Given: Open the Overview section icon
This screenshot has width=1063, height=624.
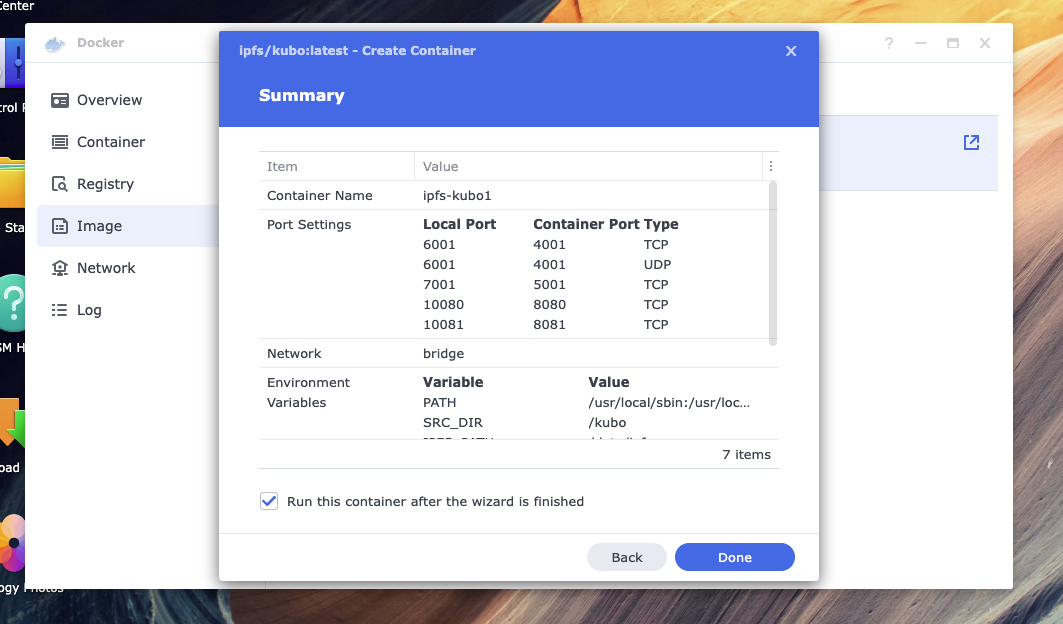Looking at the screenshot, I should (x=60, y=100).
